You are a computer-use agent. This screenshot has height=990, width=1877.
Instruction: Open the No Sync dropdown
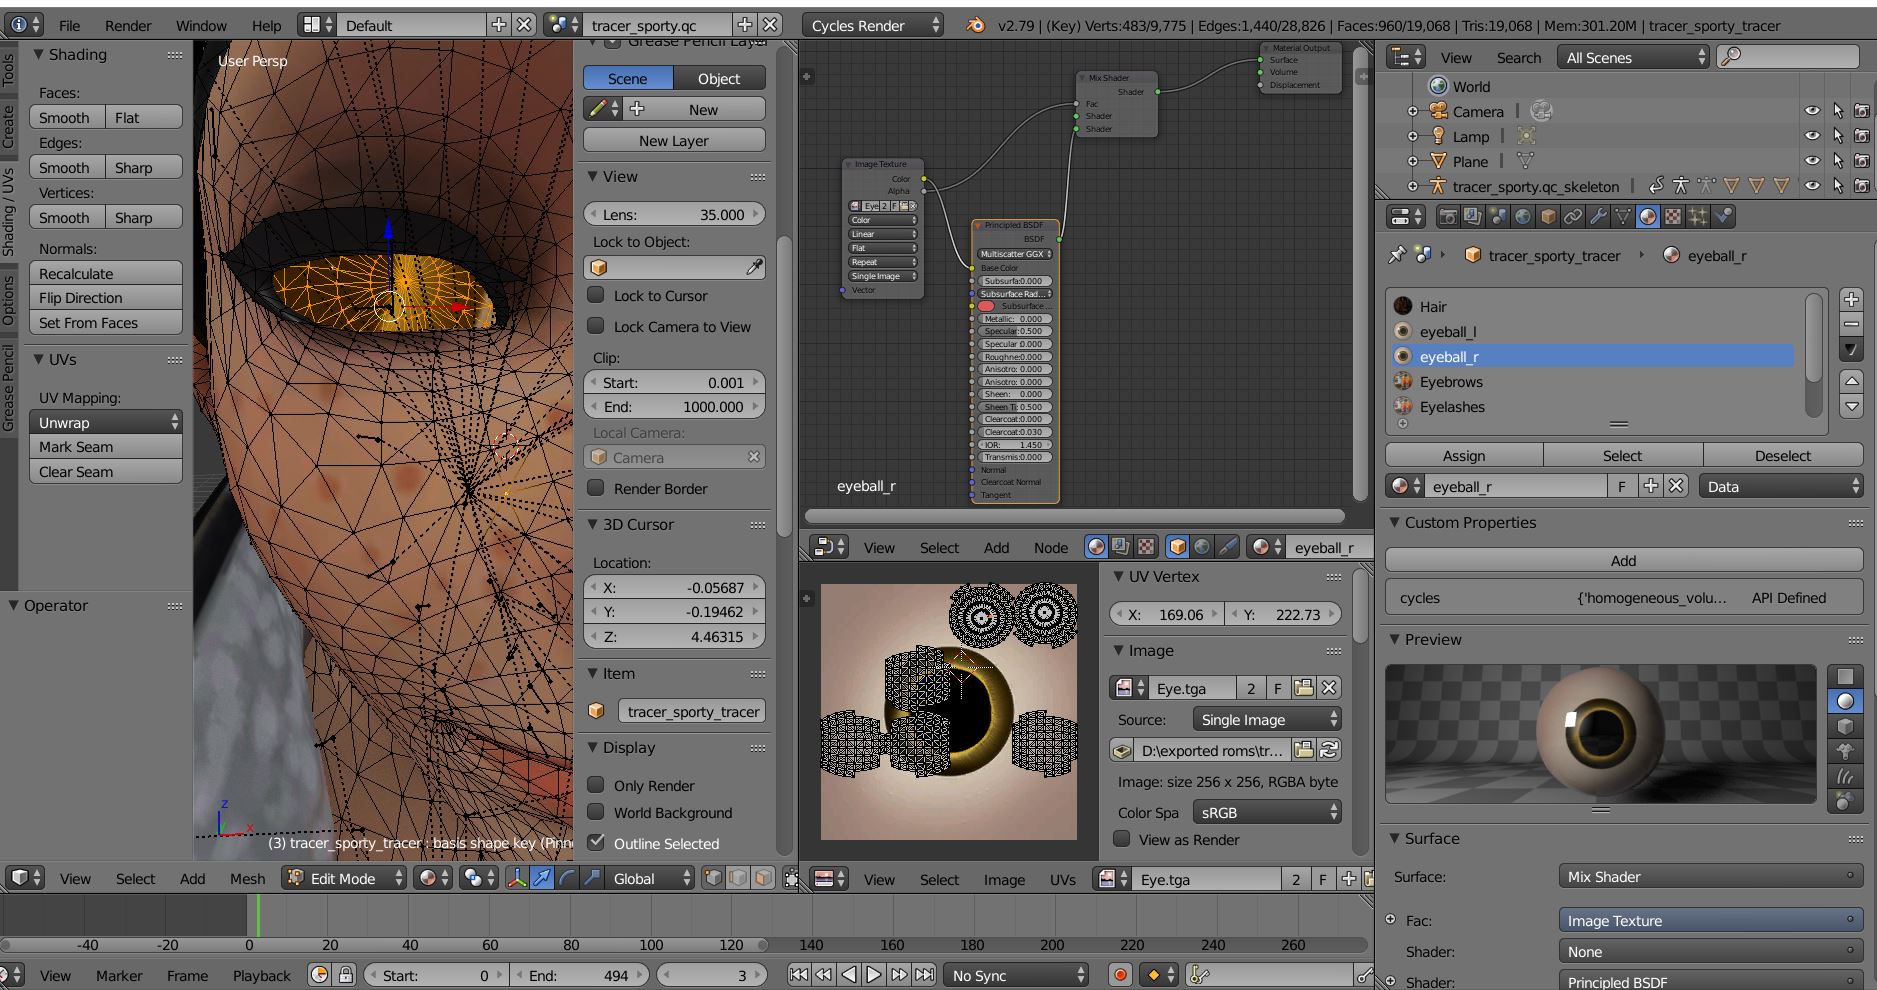[1016, 975]
